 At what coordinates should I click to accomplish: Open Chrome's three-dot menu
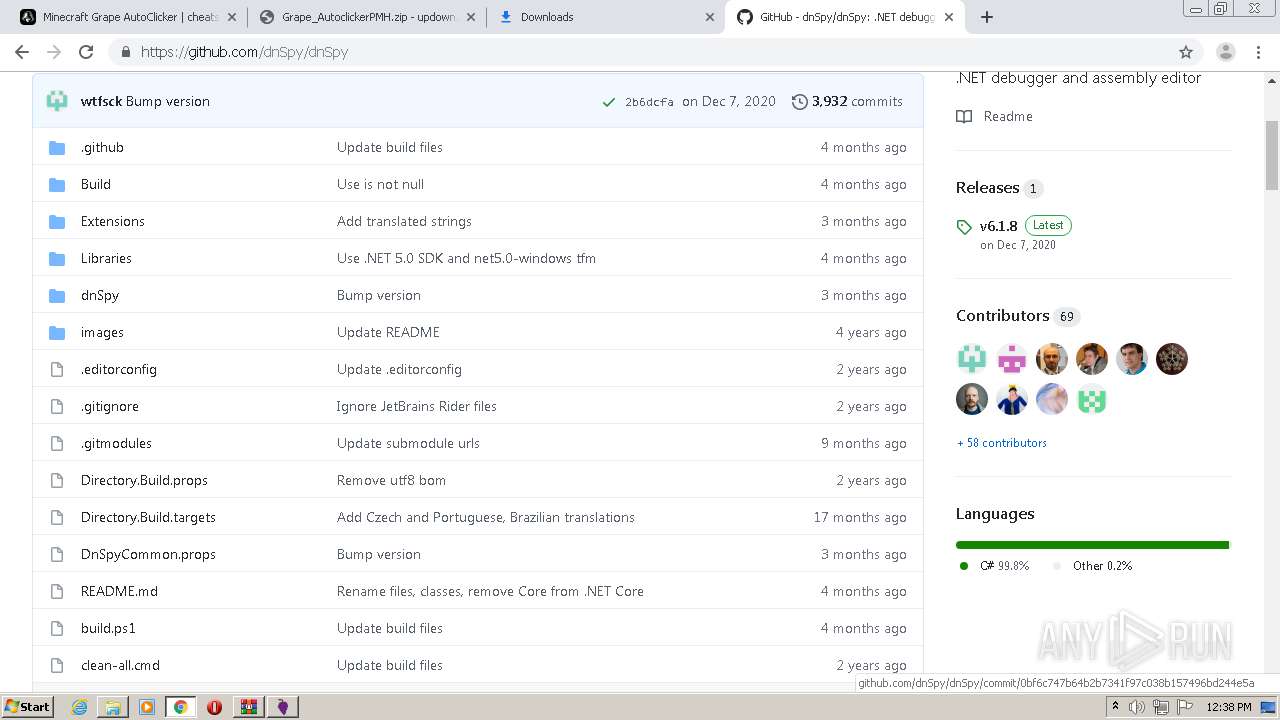(x=1258, y=52)
